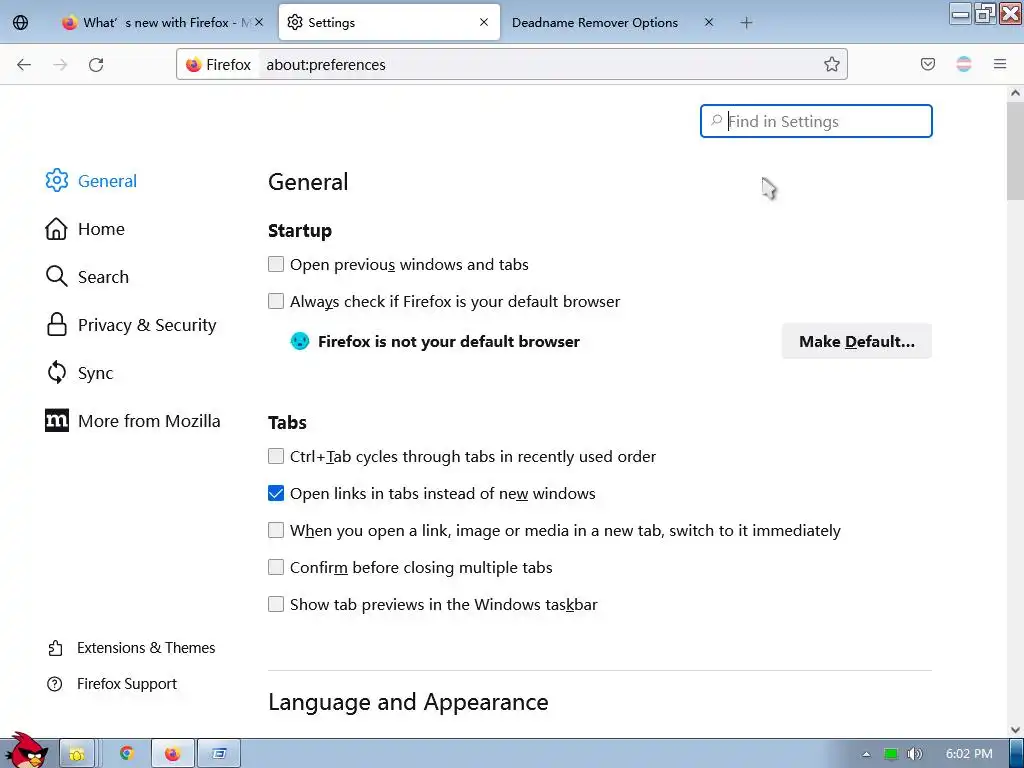The width and height of the screenshot is (1024, 768).
Task: Go back using the back arrow
Action: [x=24, y=64]
